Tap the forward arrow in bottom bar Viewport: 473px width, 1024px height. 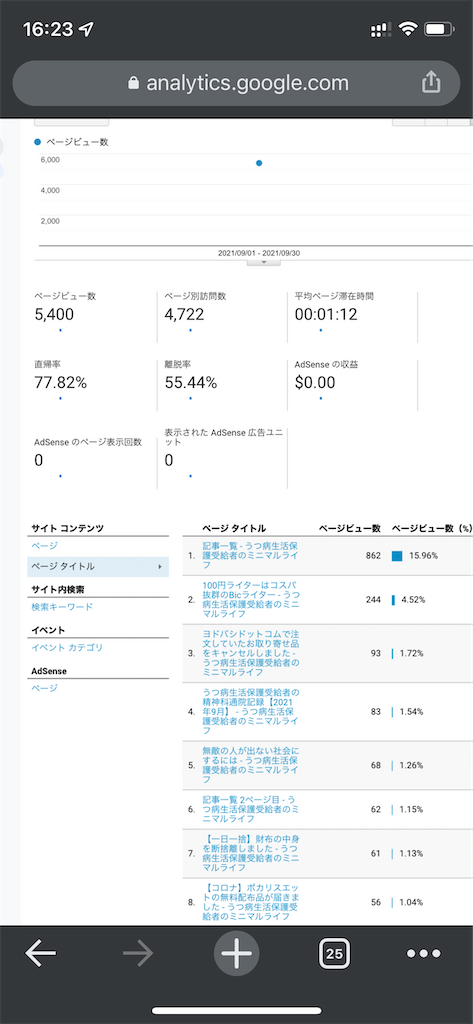pos(138,954)
